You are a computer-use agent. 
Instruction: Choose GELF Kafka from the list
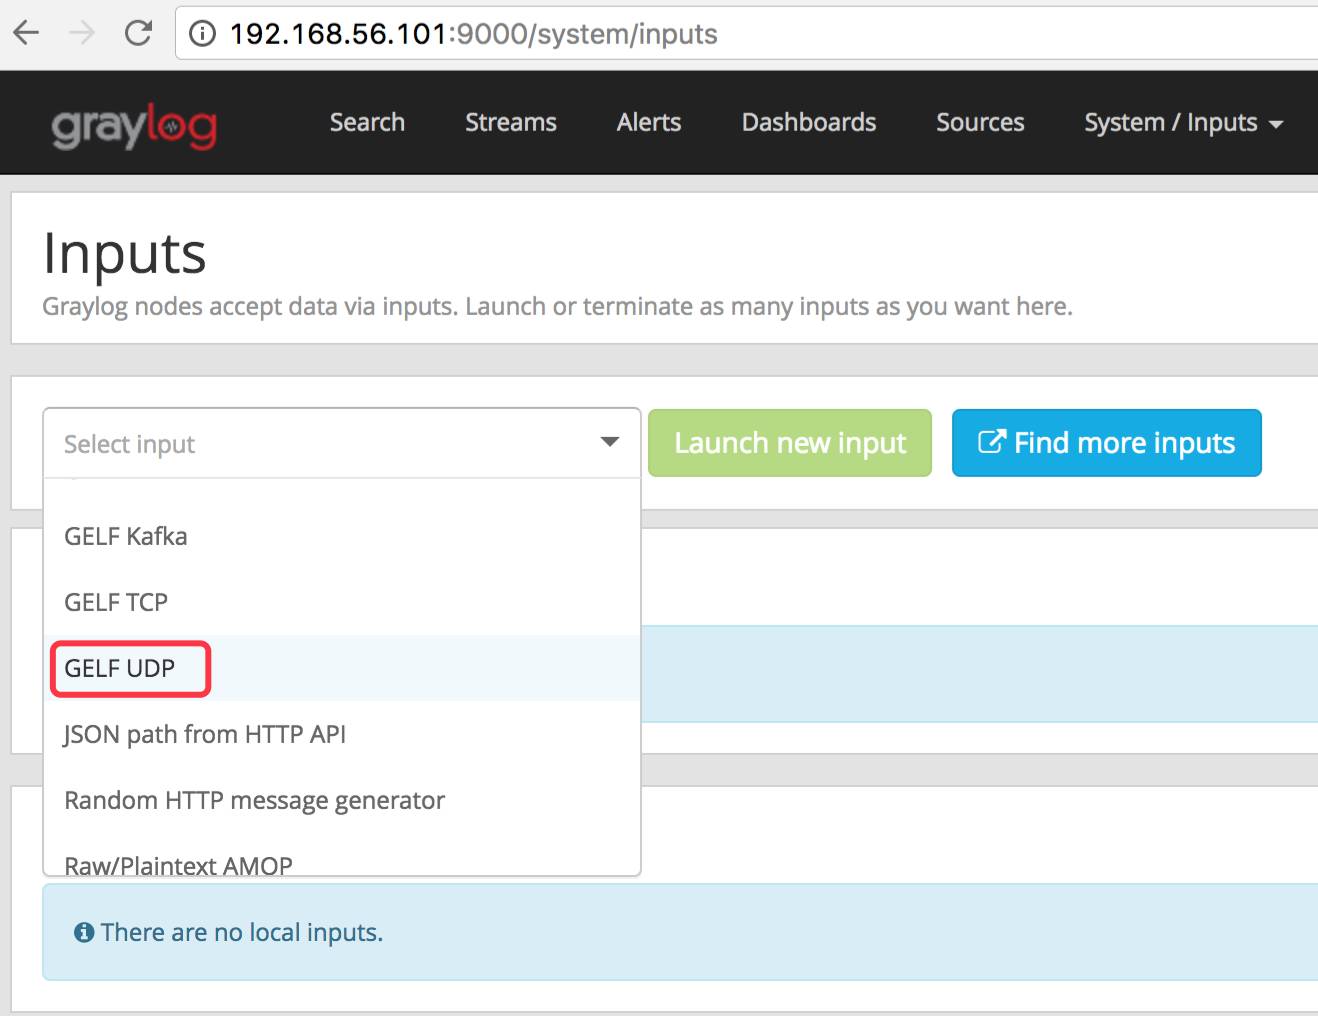342,536
